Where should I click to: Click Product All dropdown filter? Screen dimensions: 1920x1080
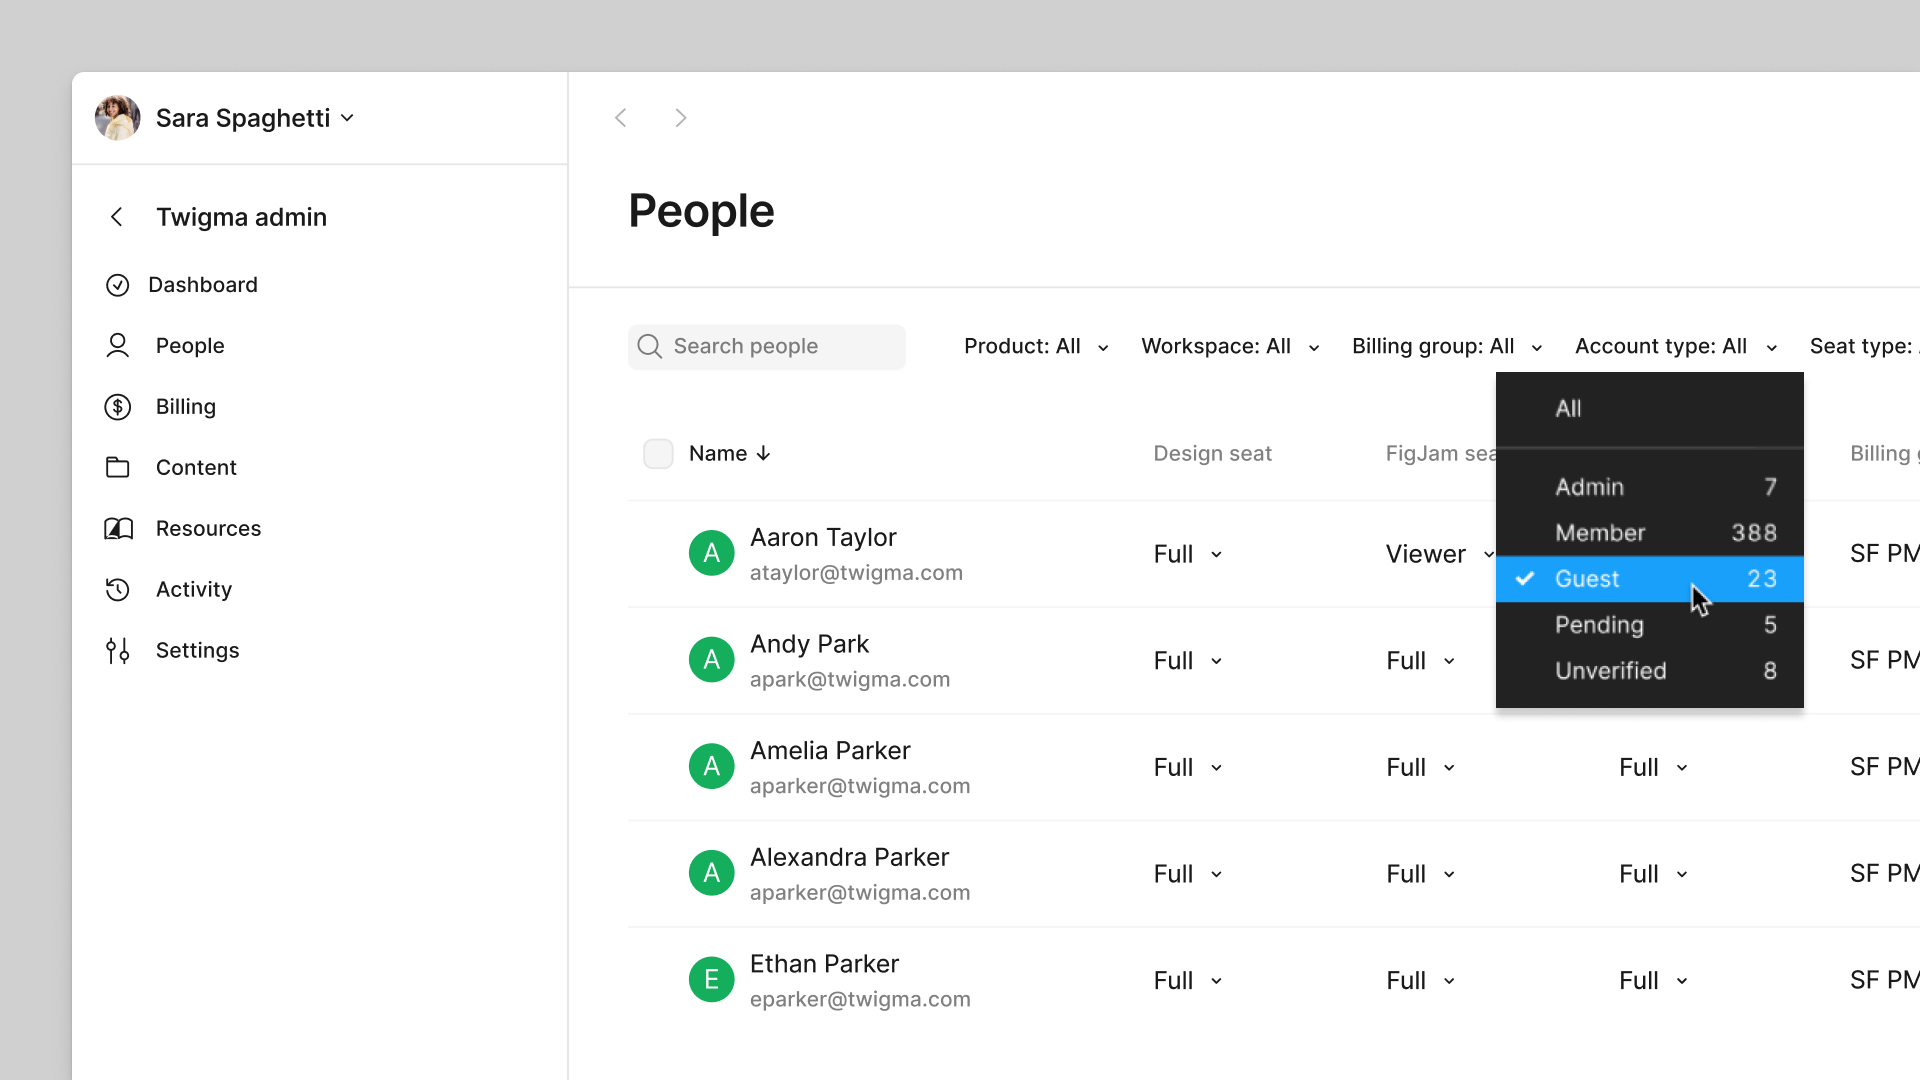pyautogui.click(x=1035, y=345)
